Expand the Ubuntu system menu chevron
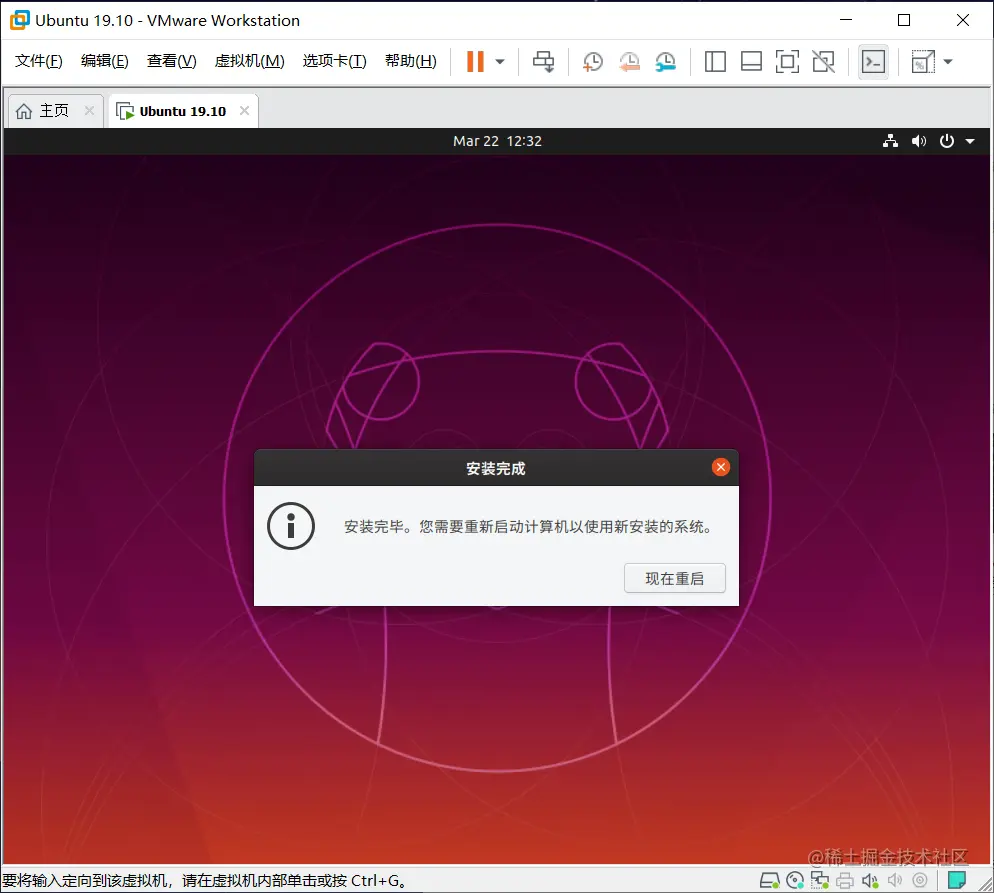This screenshot has height=893, width=994. point(971,141)
